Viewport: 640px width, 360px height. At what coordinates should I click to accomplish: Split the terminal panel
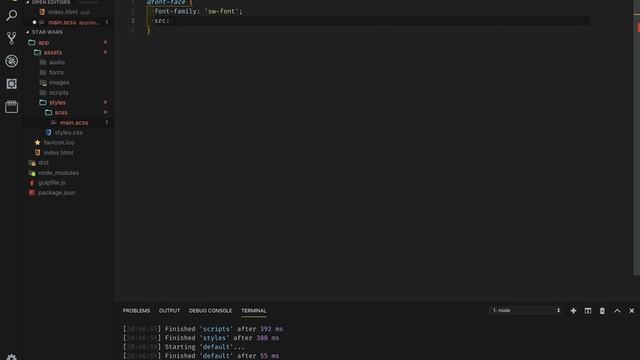click(x=588, y=311)
